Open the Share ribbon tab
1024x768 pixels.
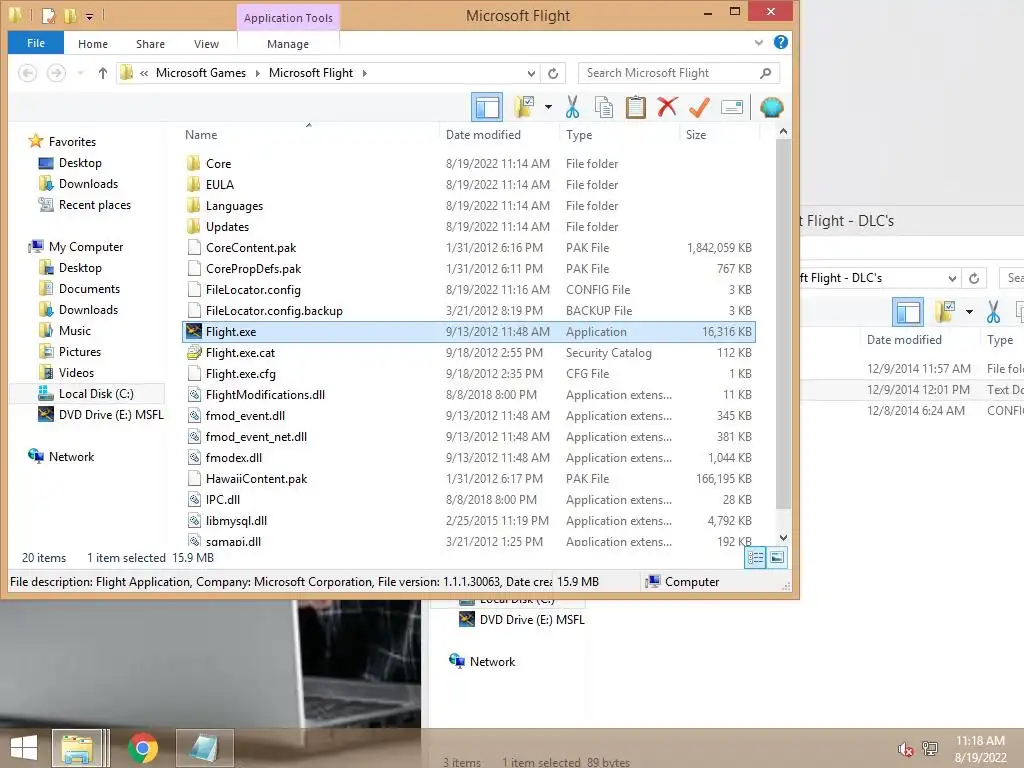[x=150, y=44]
